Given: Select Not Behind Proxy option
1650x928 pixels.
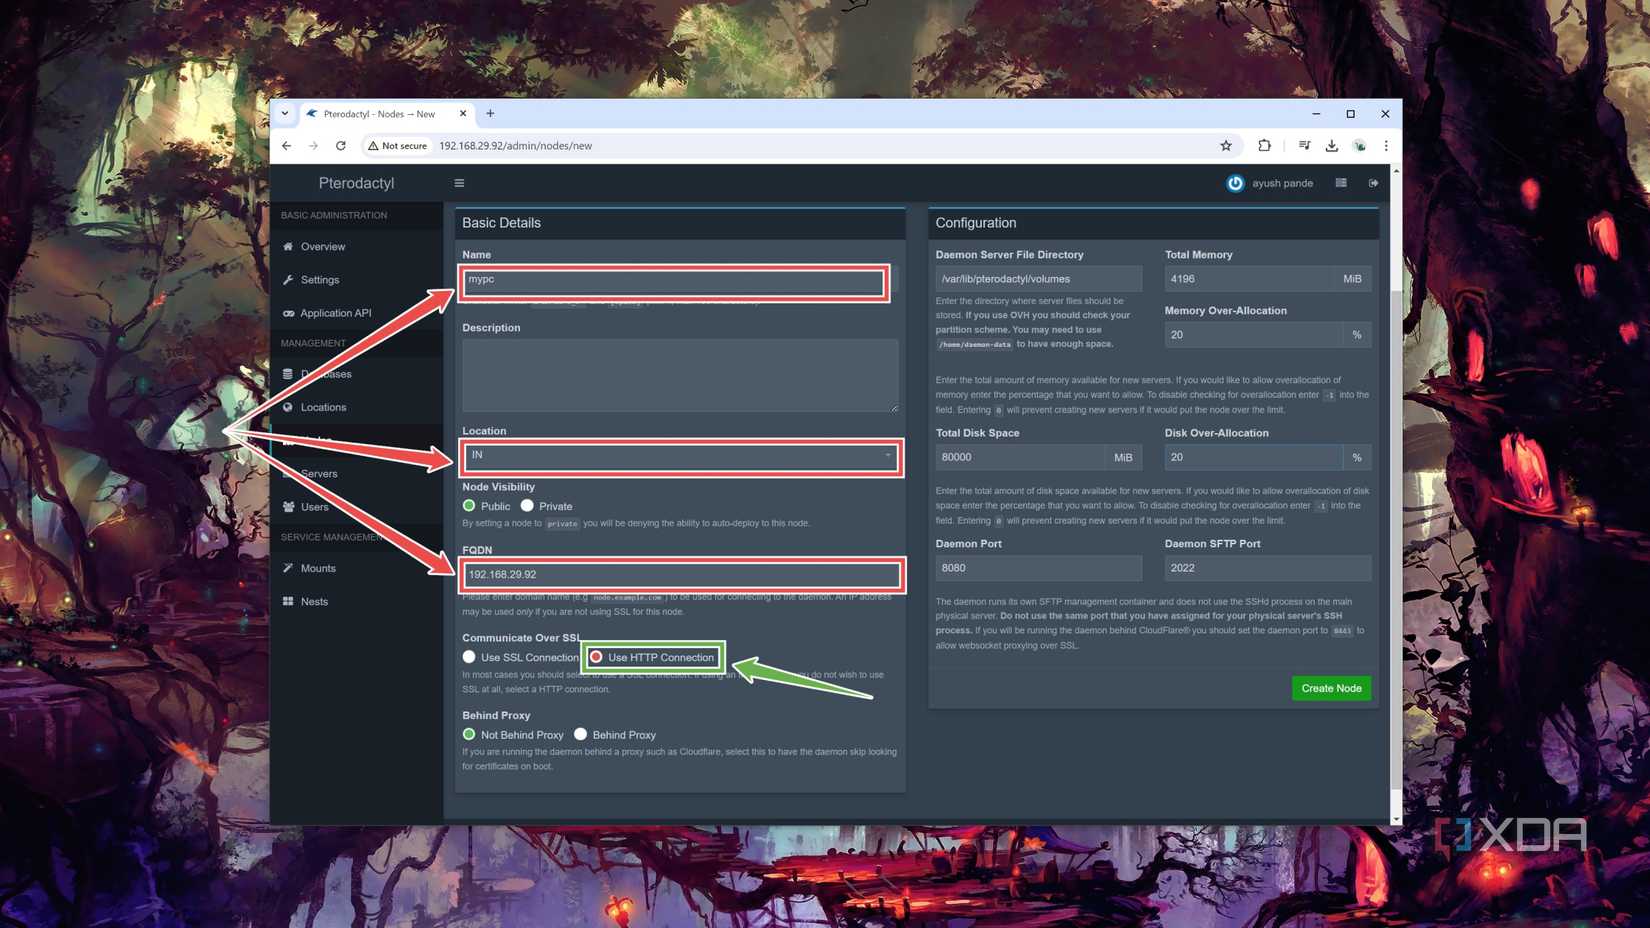Looking at the screenshot, I should (469, 734).
